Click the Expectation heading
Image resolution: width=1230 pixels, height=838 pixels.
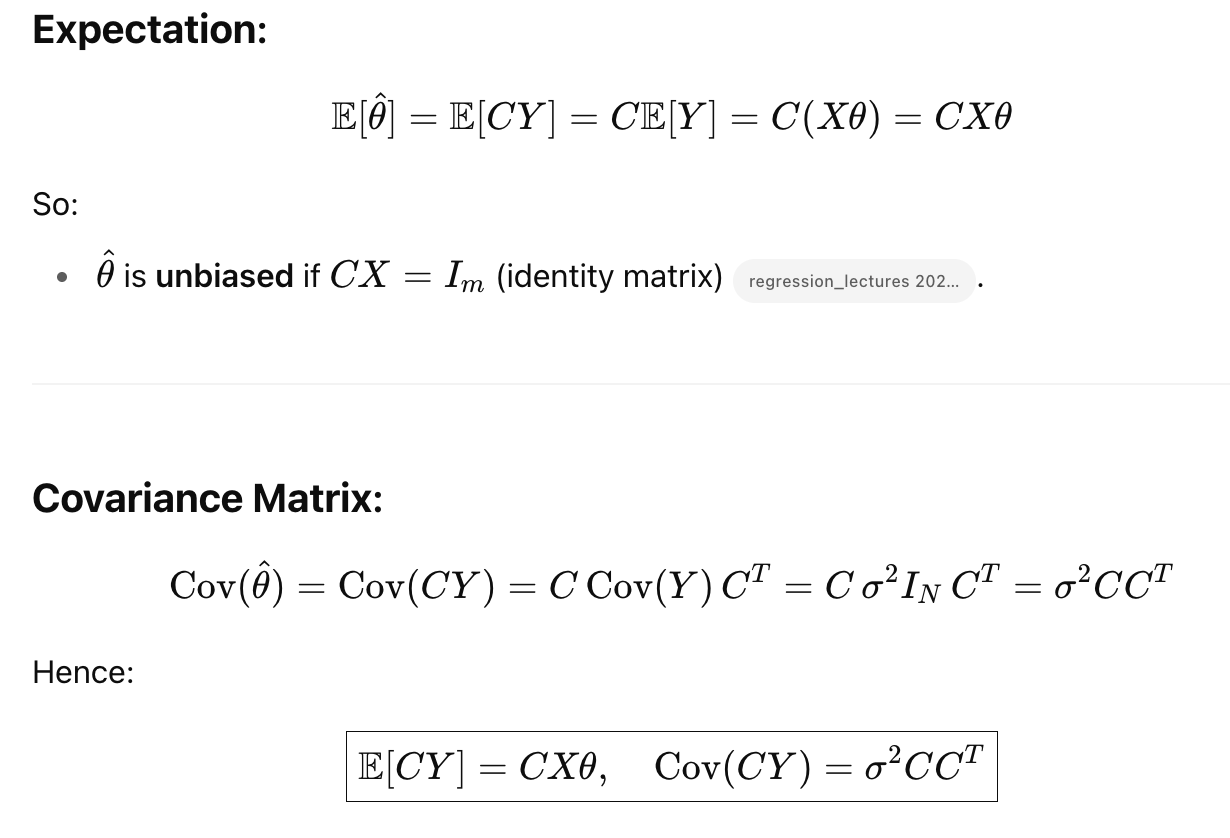tap(150, 30)
